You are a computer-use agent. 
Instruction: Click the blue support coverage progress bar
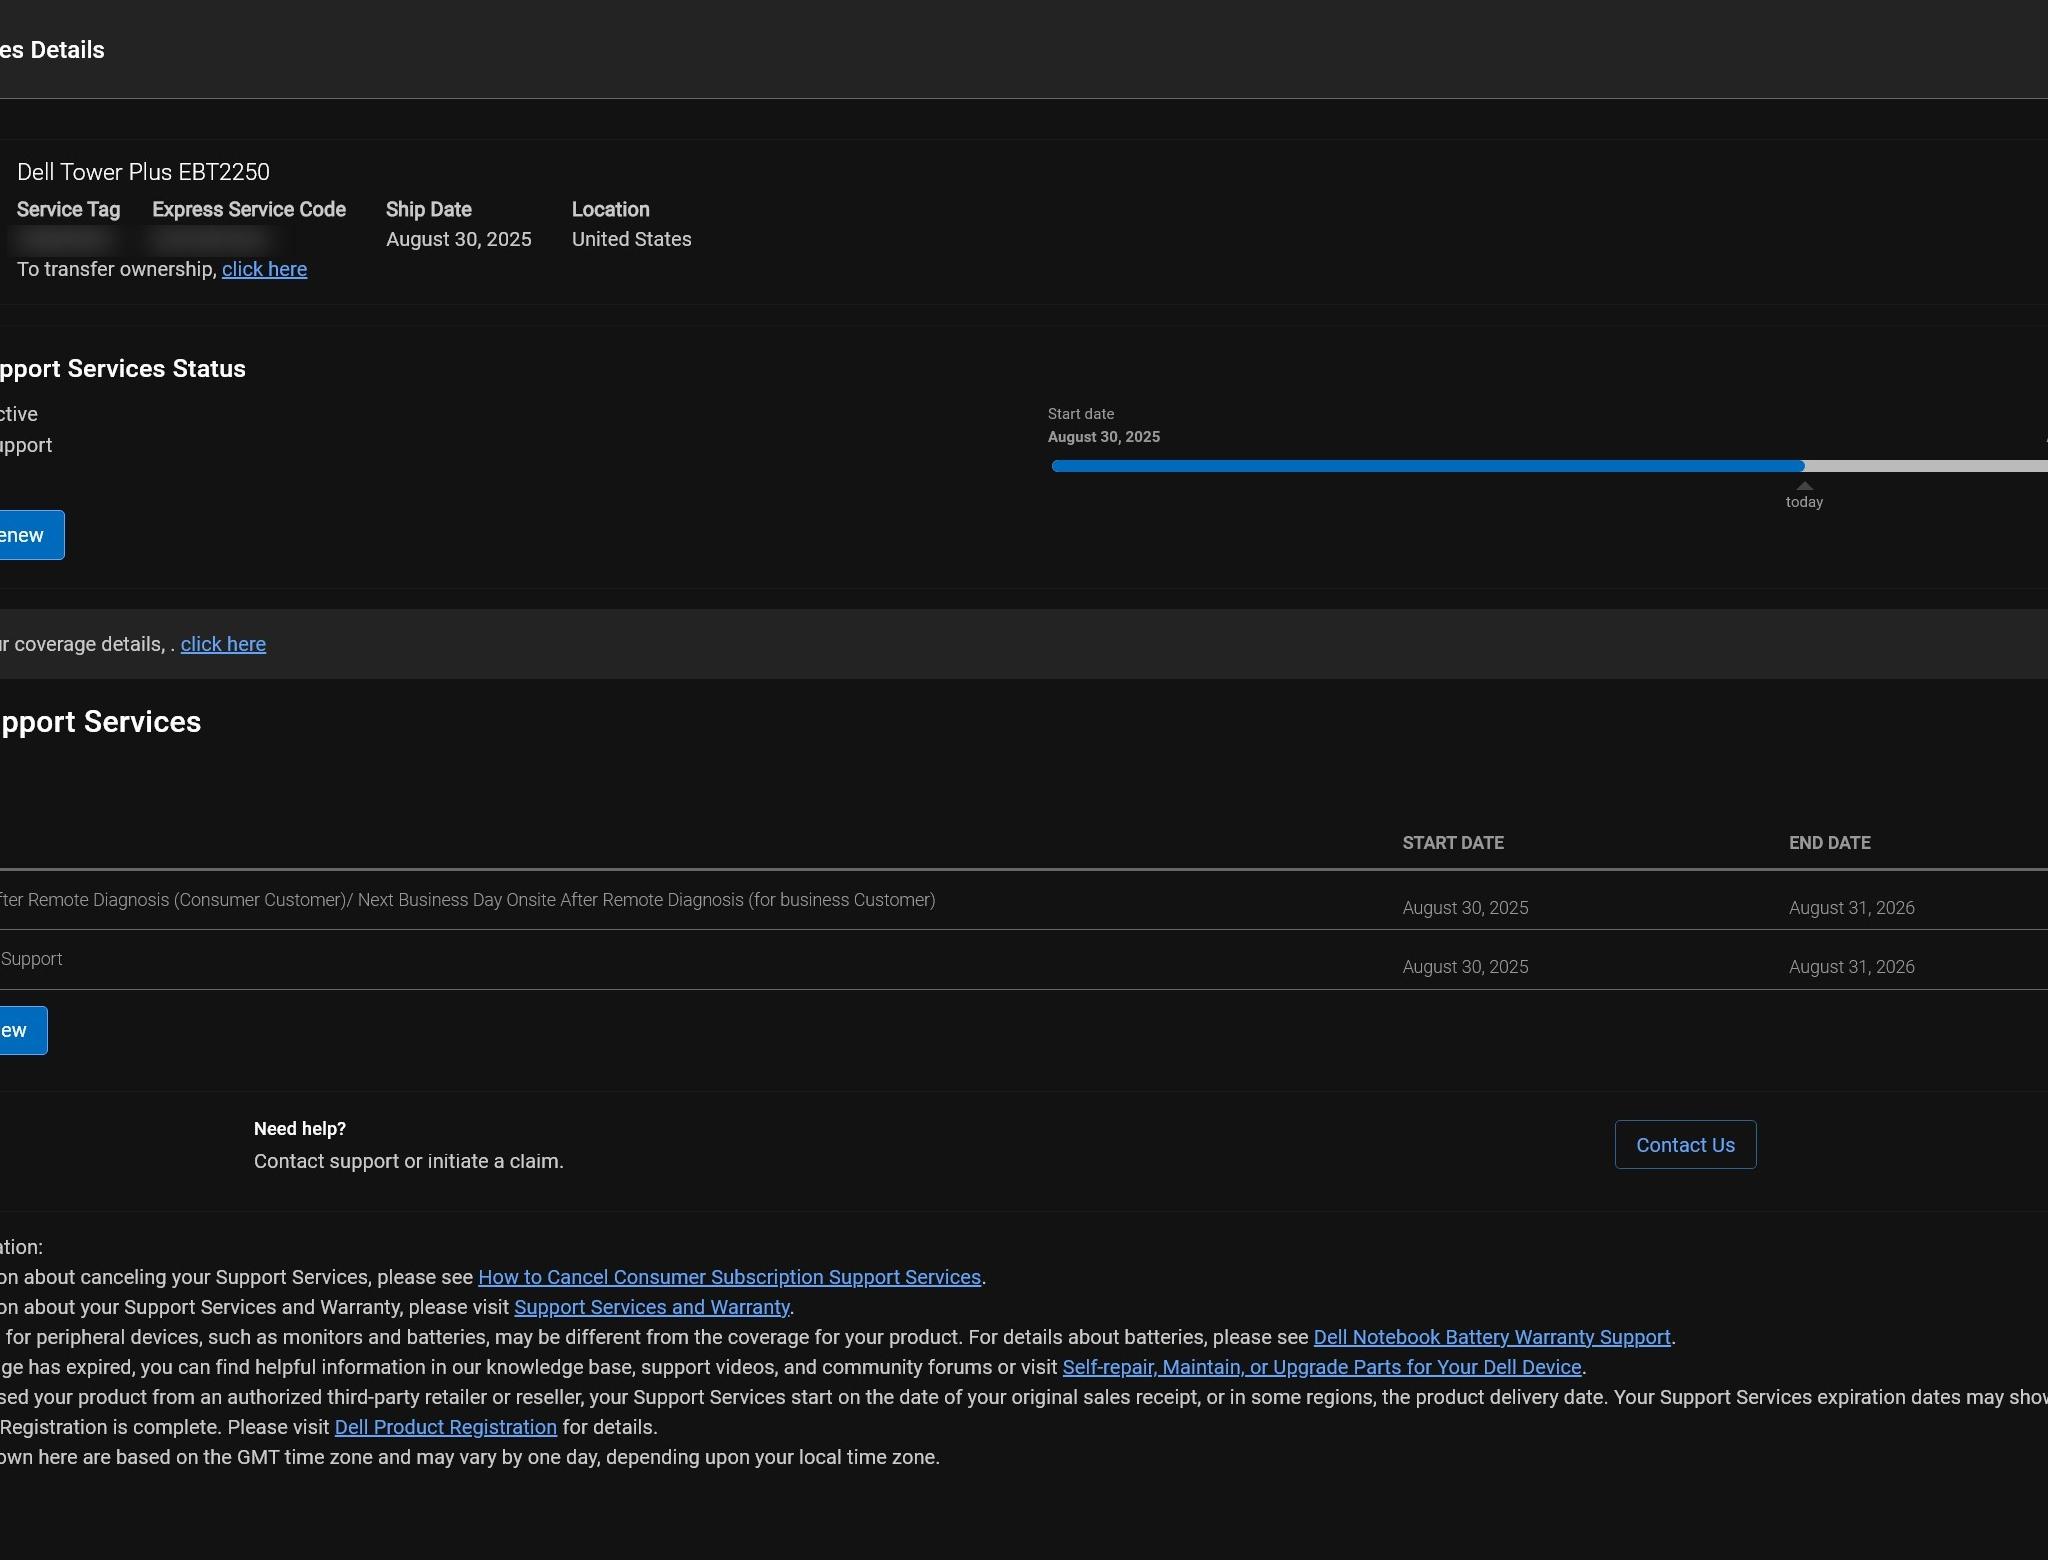tap(1428, 466)
